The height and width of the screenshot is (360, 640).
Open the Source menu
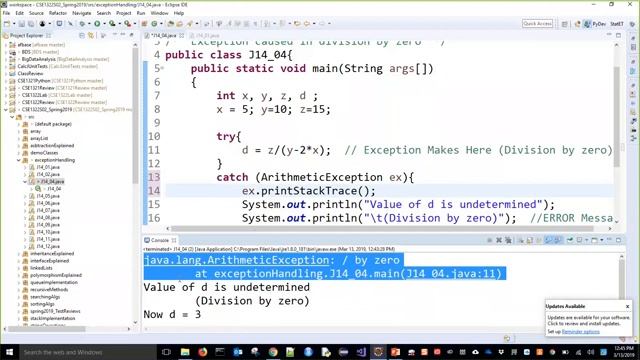pos(36,13)
